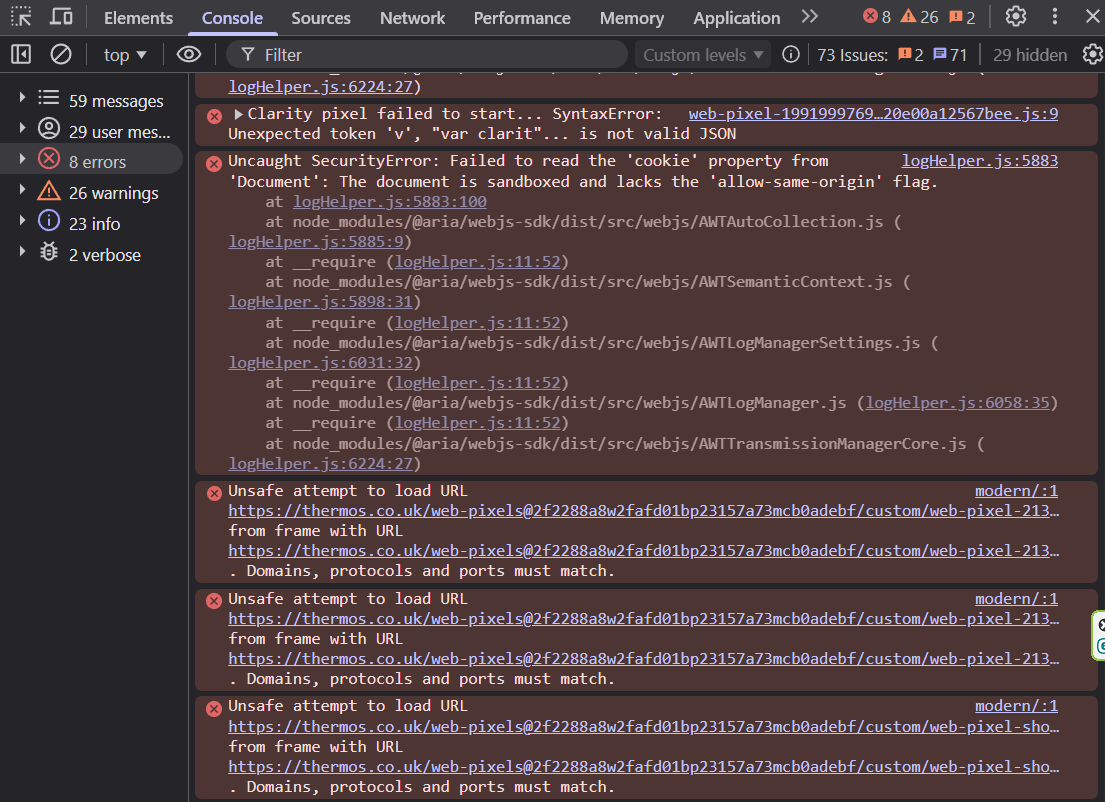Open the logHelper.js:5883 source link
Viewport: 1105px width, 802px height.
[980, 161]
